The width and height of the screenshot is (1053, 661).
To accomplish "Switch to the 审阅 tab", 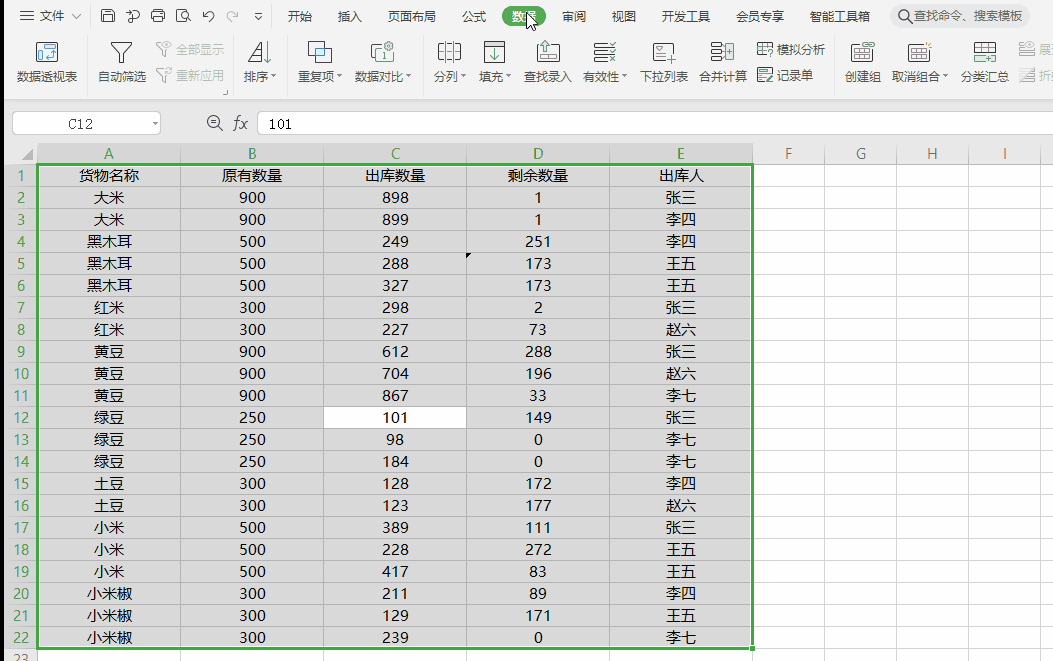I will coord(574,16).
